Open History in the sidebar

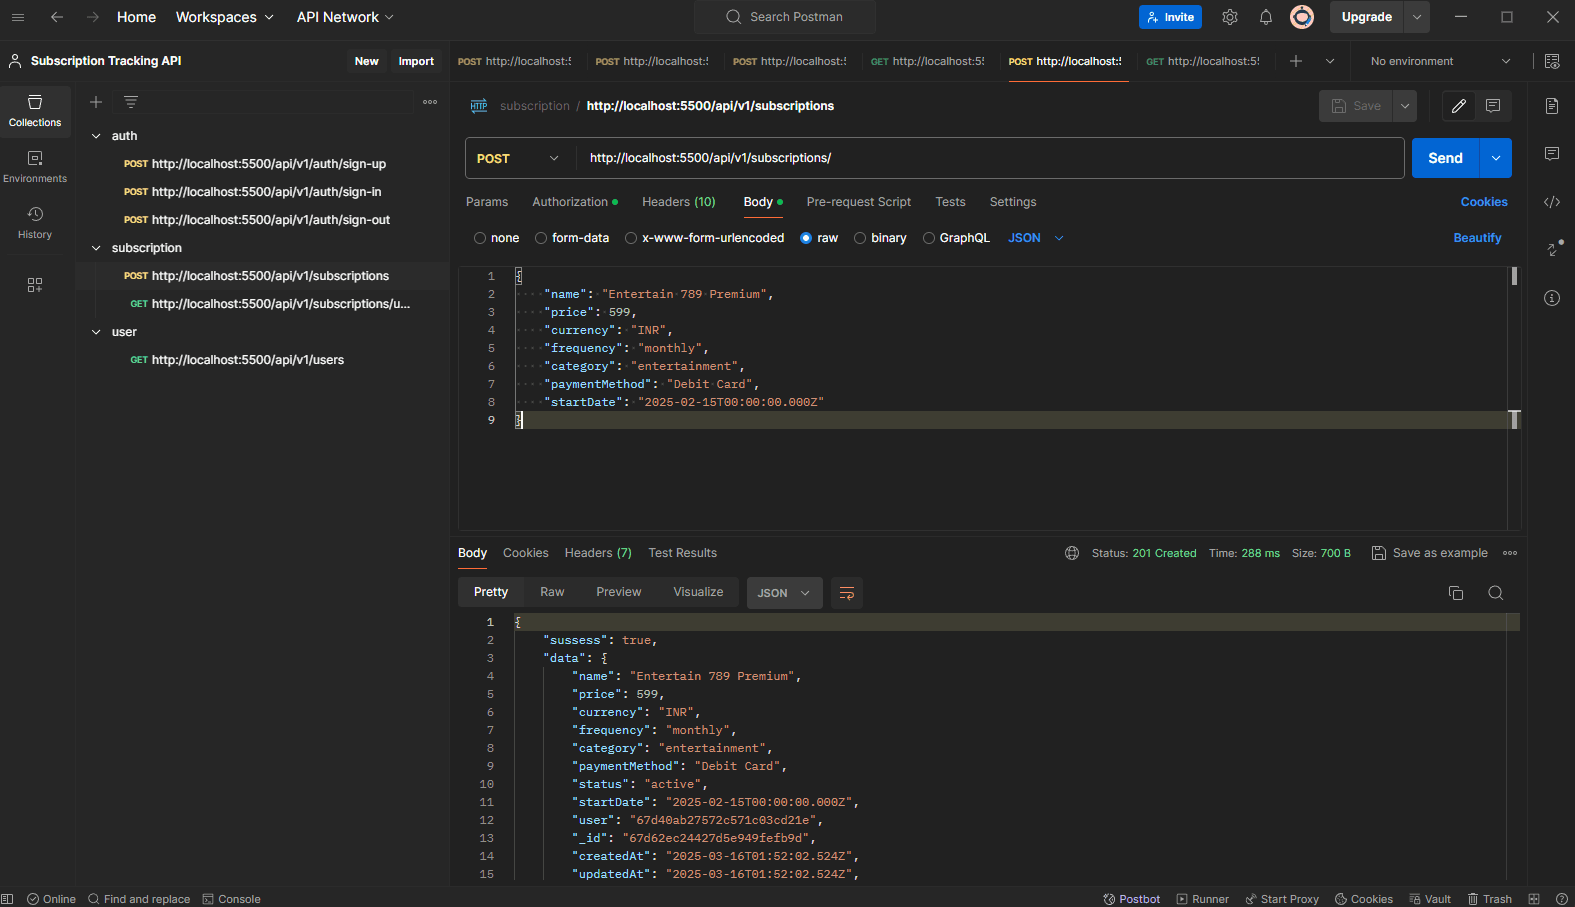pyautogui.click(x=35, y=222)
